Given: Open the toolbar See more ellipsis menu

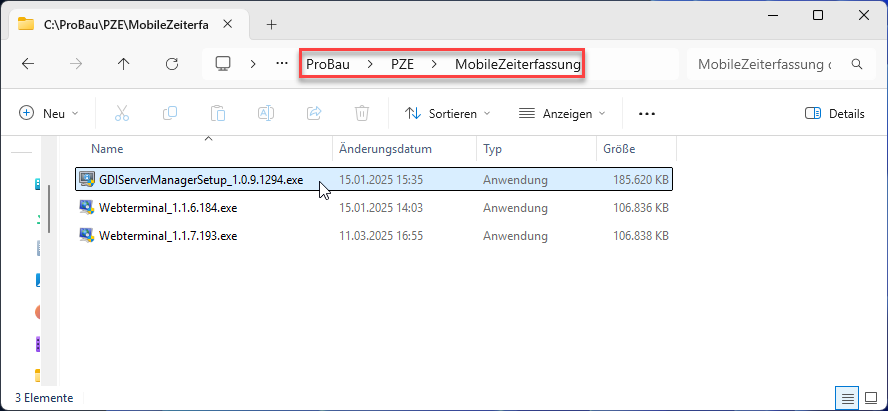Looking at the screenshot, I should click(x=647, y=114).
